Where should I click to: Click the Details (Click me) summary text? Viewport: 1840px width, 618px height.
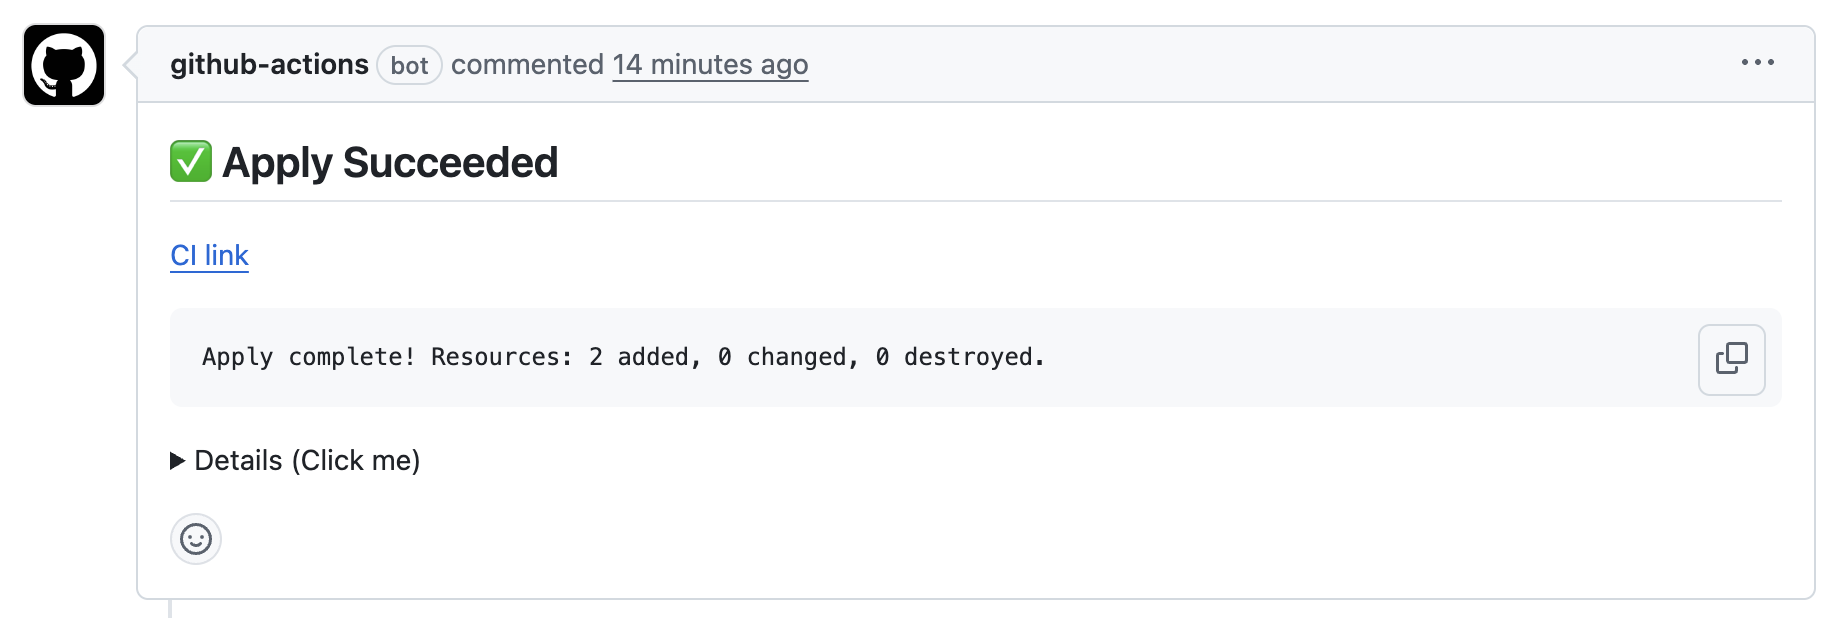[307, 461]
